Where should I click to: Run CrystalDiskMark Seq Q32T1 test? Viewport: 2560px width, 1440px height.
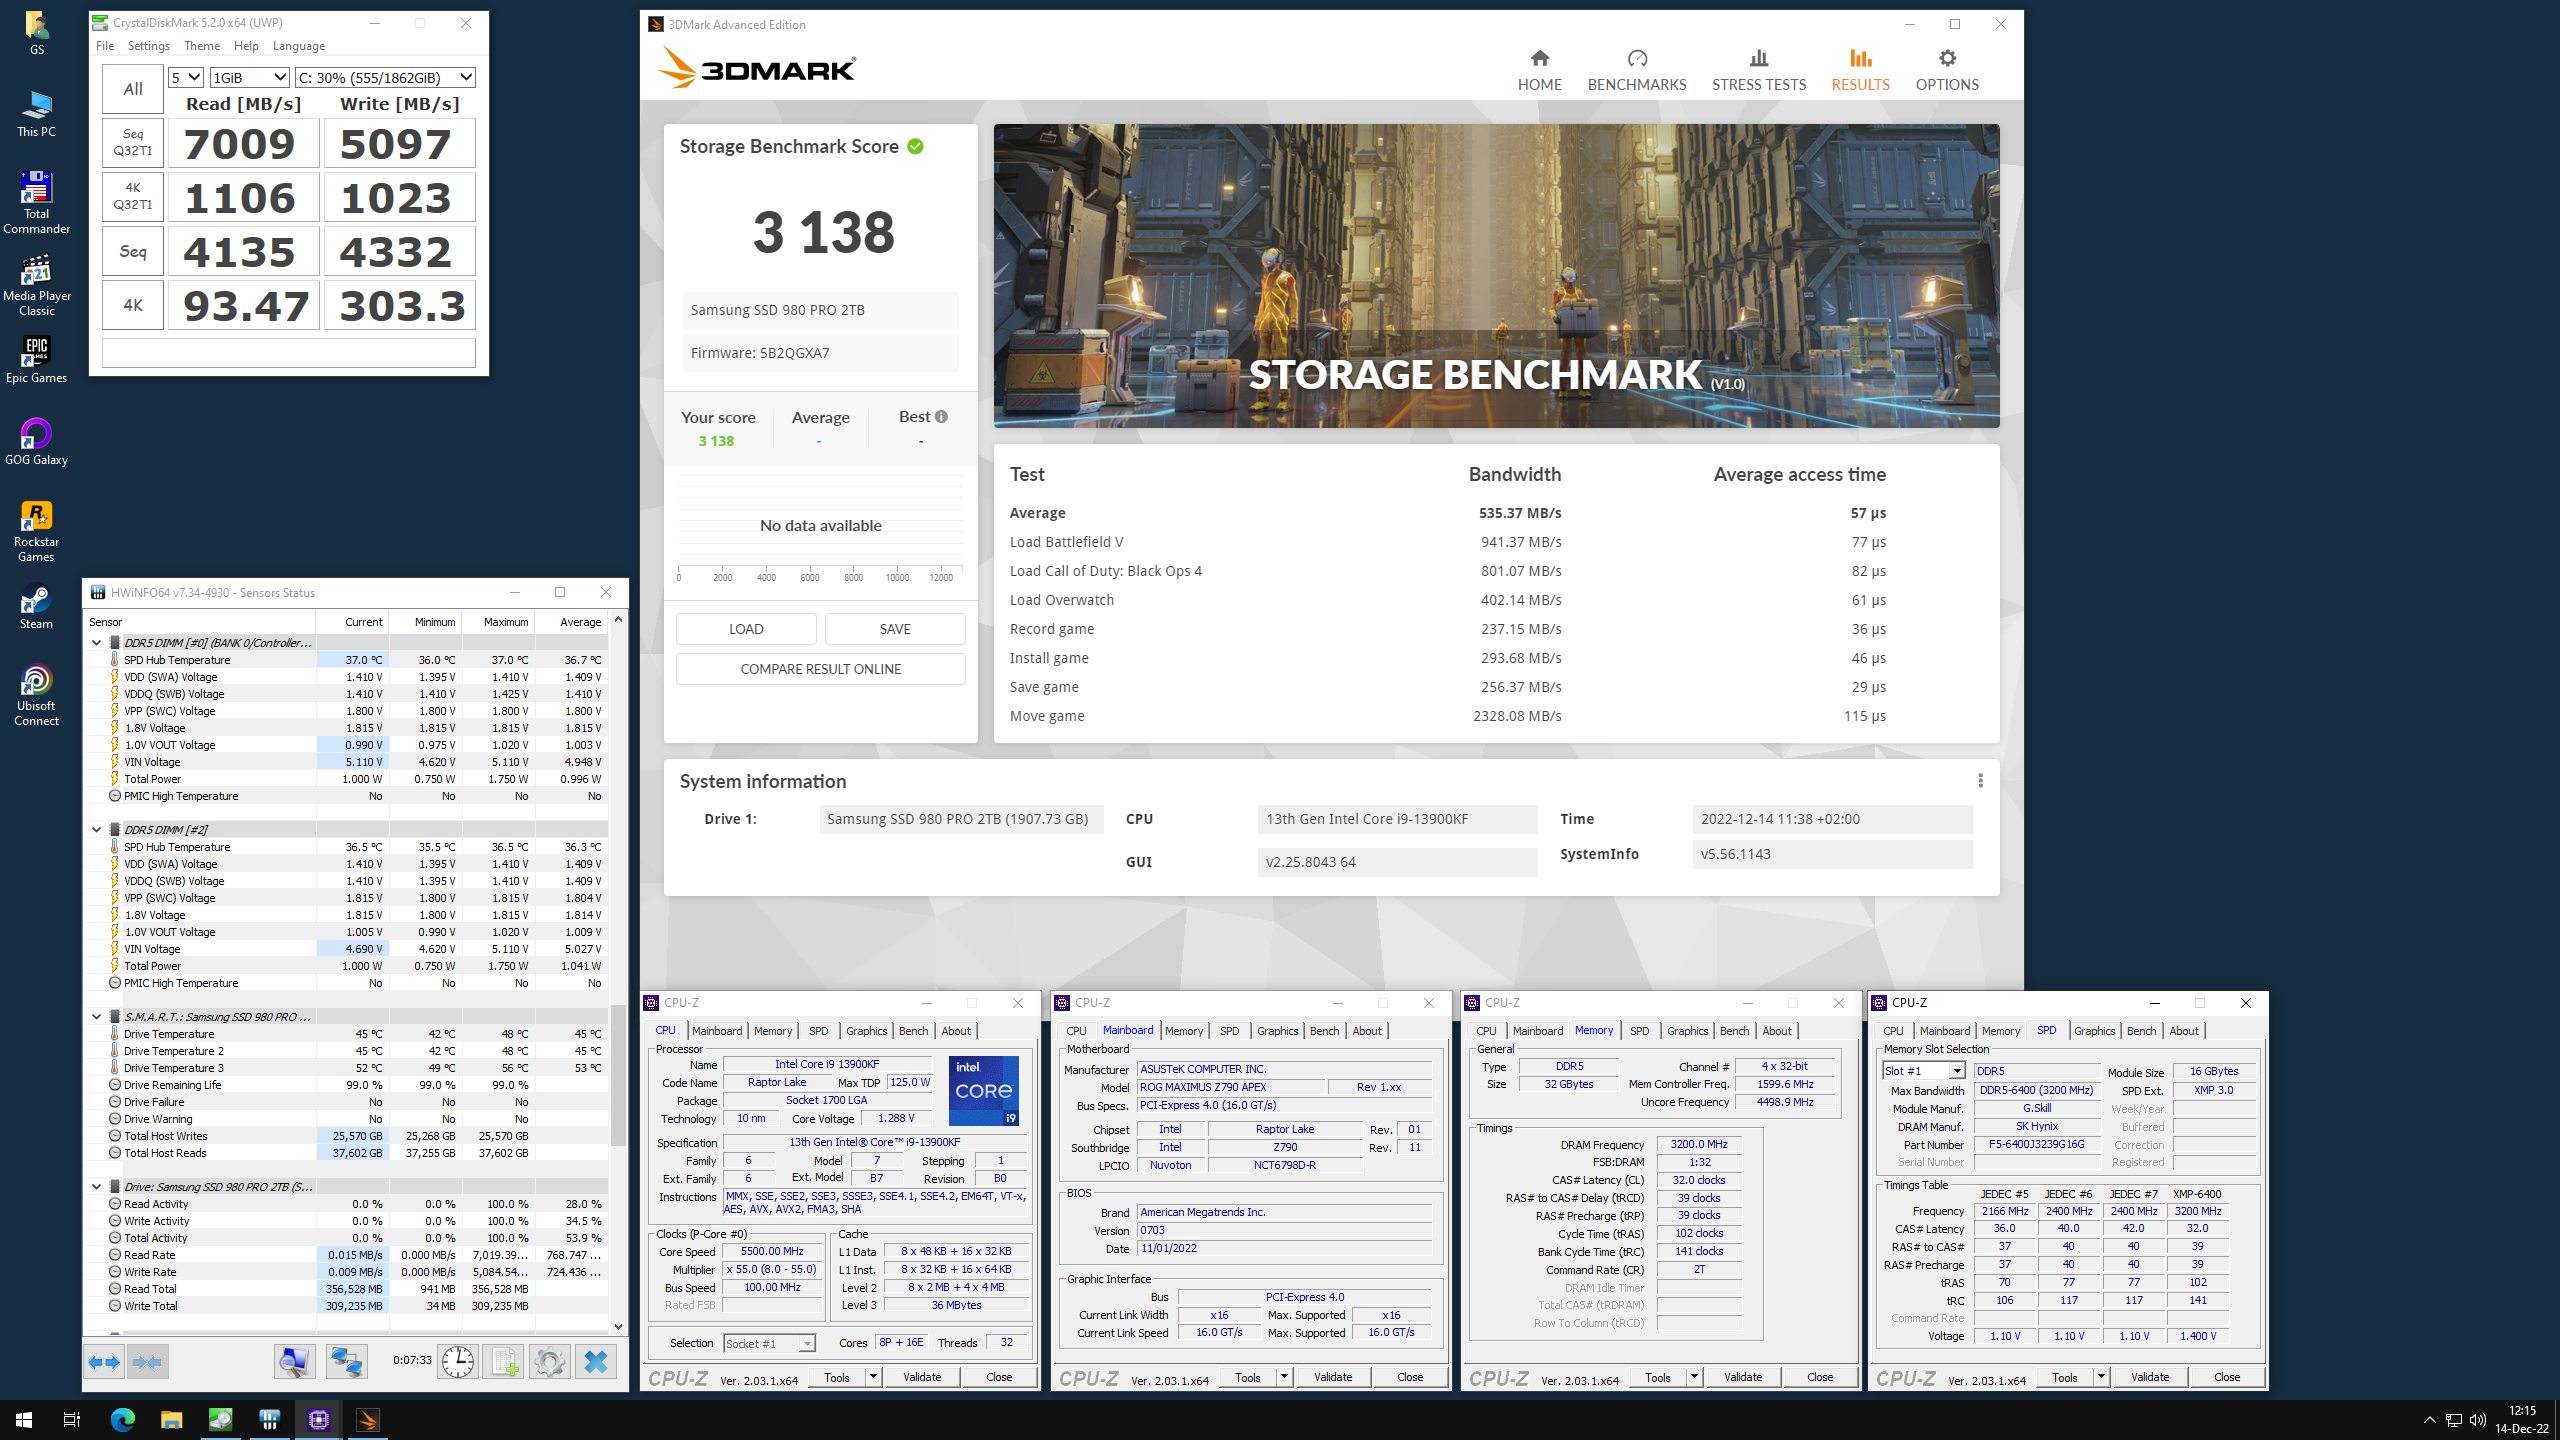(x=133, y=142)
